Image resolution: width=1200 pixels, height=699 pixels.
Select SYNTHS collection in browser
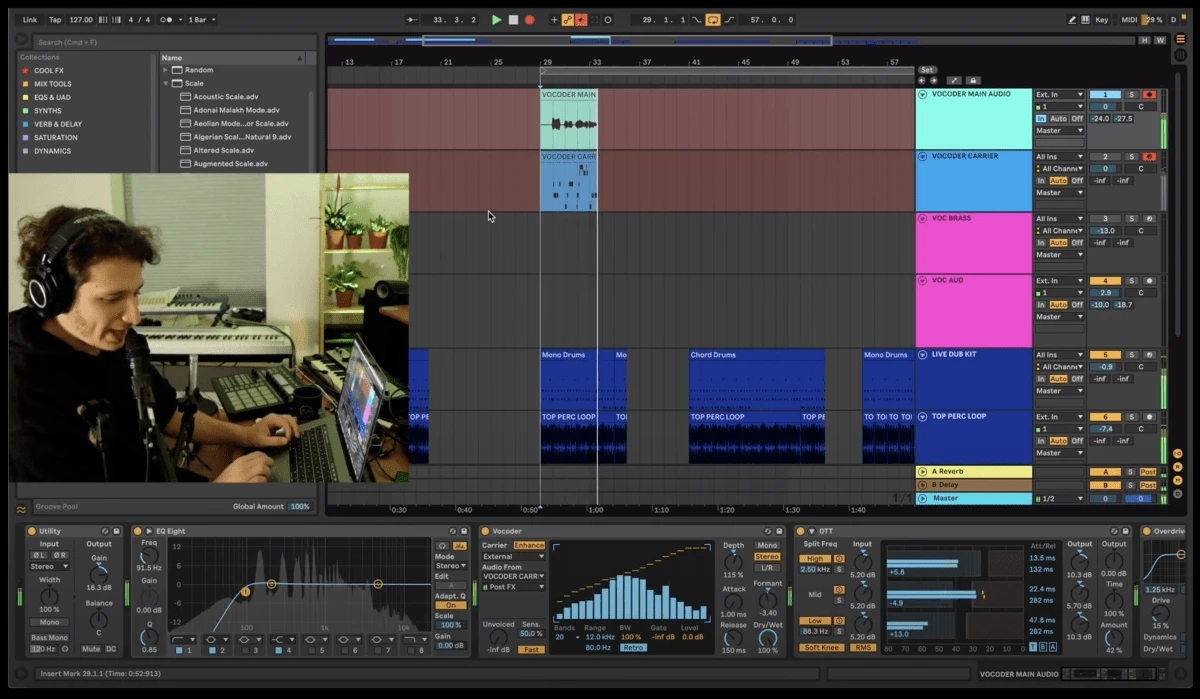47,111
